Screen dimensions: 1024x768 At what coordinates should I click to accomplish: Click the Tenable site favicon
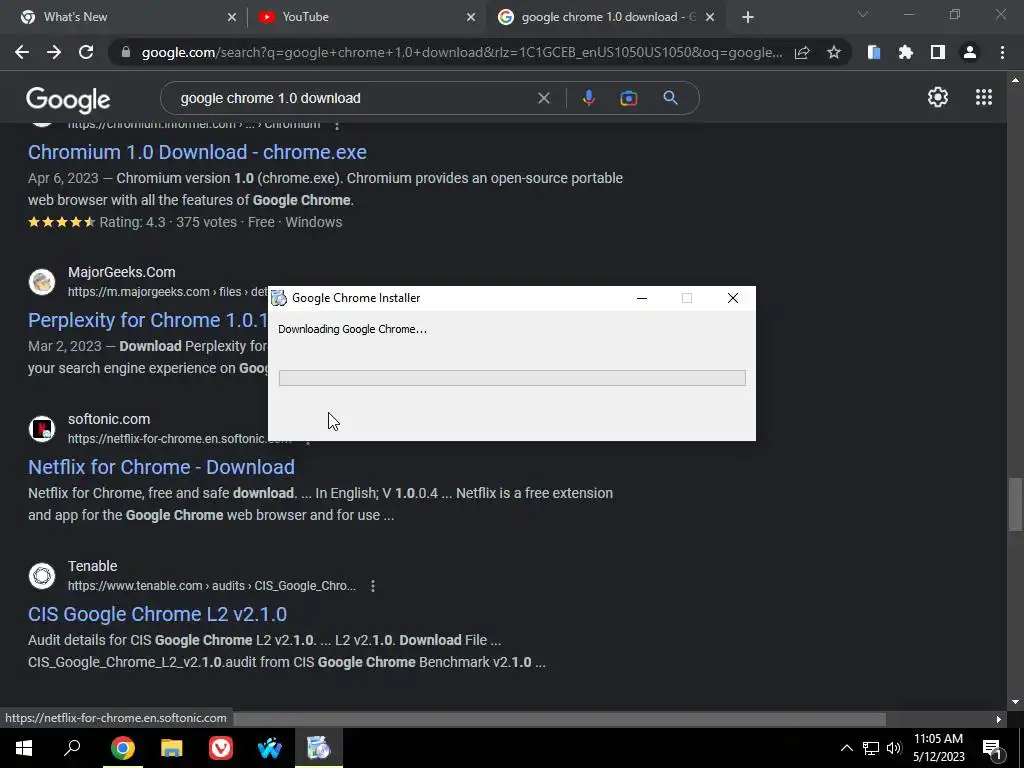click(42, 576)
